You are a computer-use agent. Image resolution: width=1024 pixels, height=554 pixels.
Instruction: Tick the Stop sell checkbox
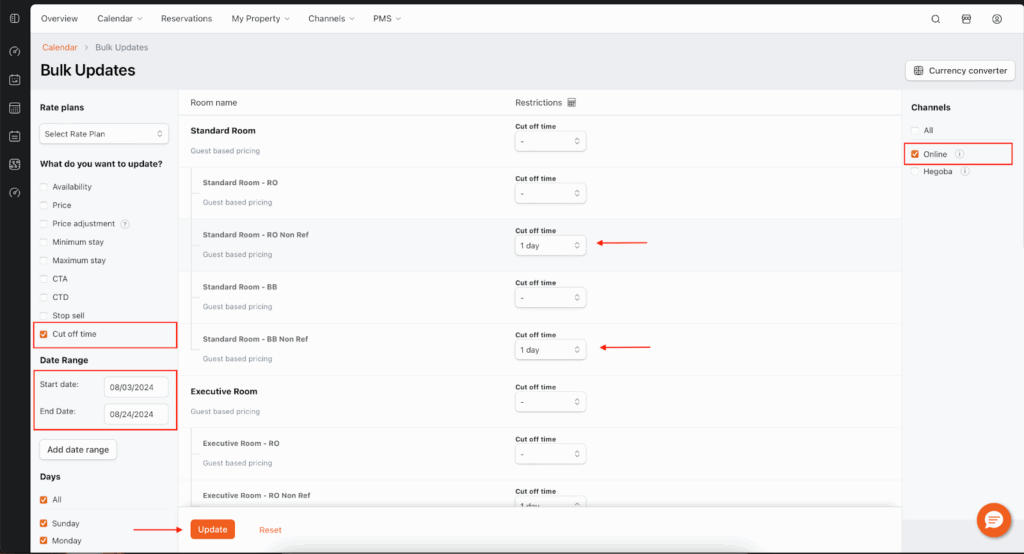(43, 315)
